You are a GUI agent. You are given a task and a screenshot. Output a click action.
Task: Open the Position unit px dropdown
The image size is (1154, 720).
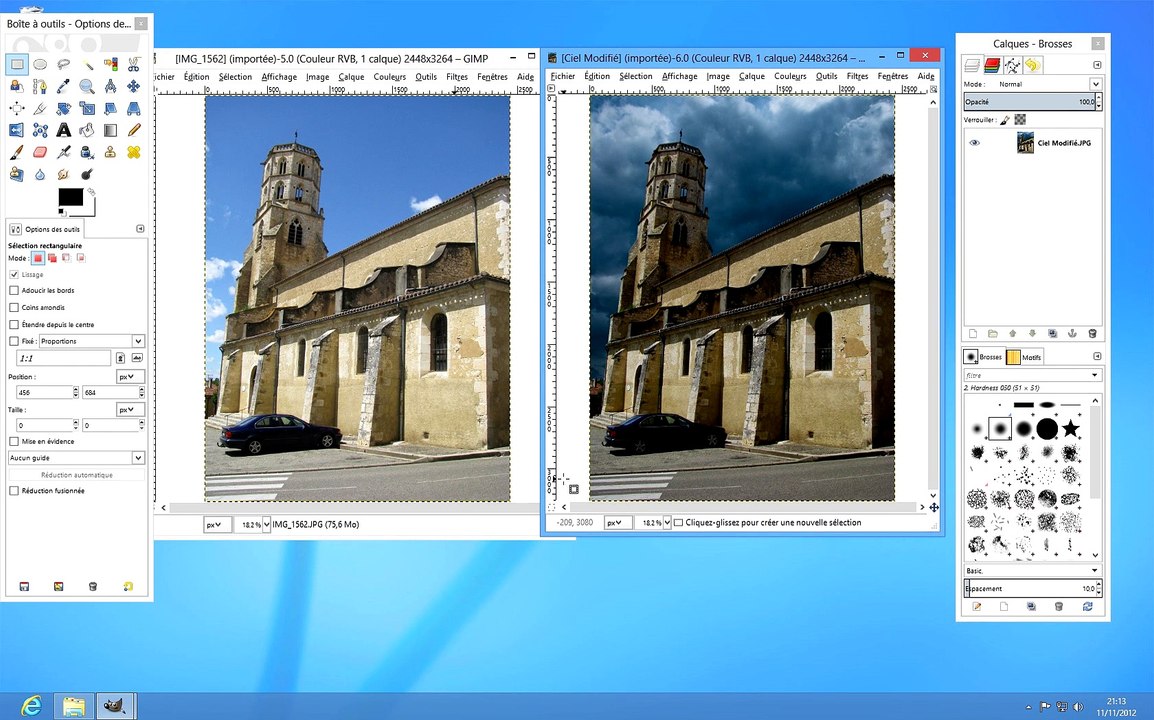coord(130,376)
